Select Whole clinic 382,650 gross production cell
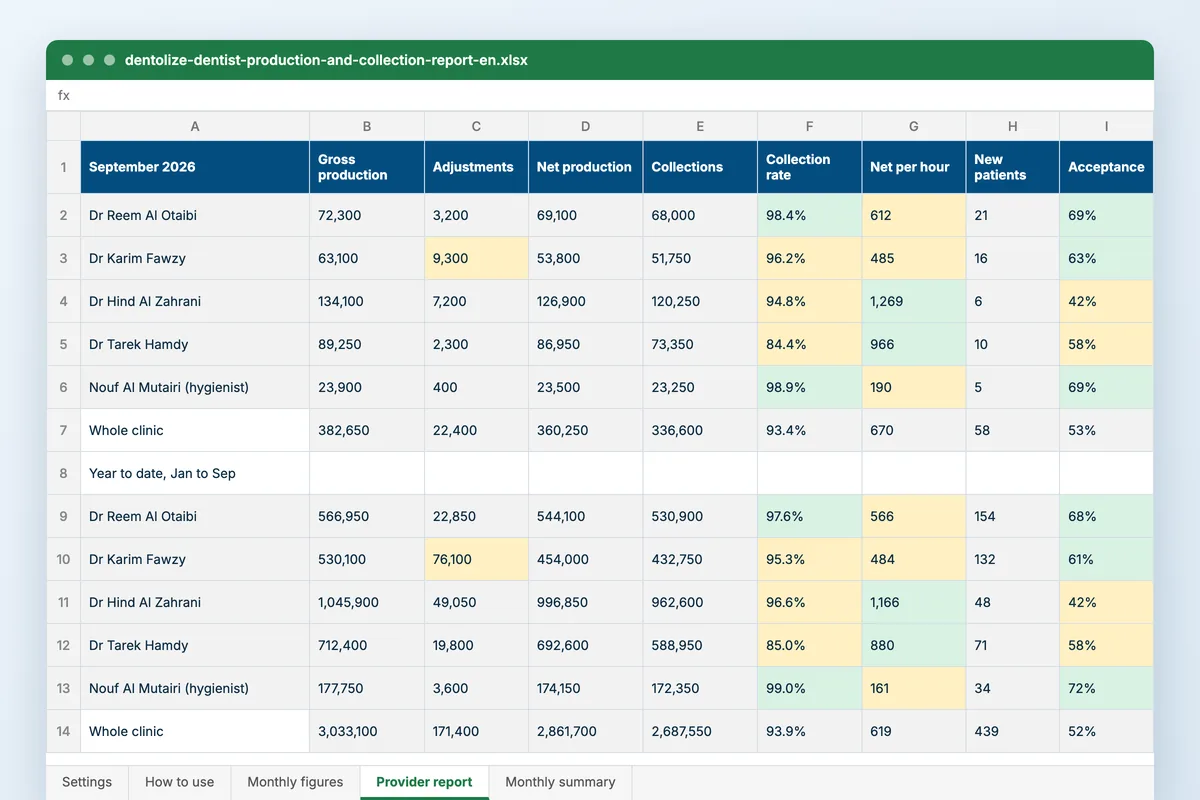The image size is (1200, 800). click(367, 430)
